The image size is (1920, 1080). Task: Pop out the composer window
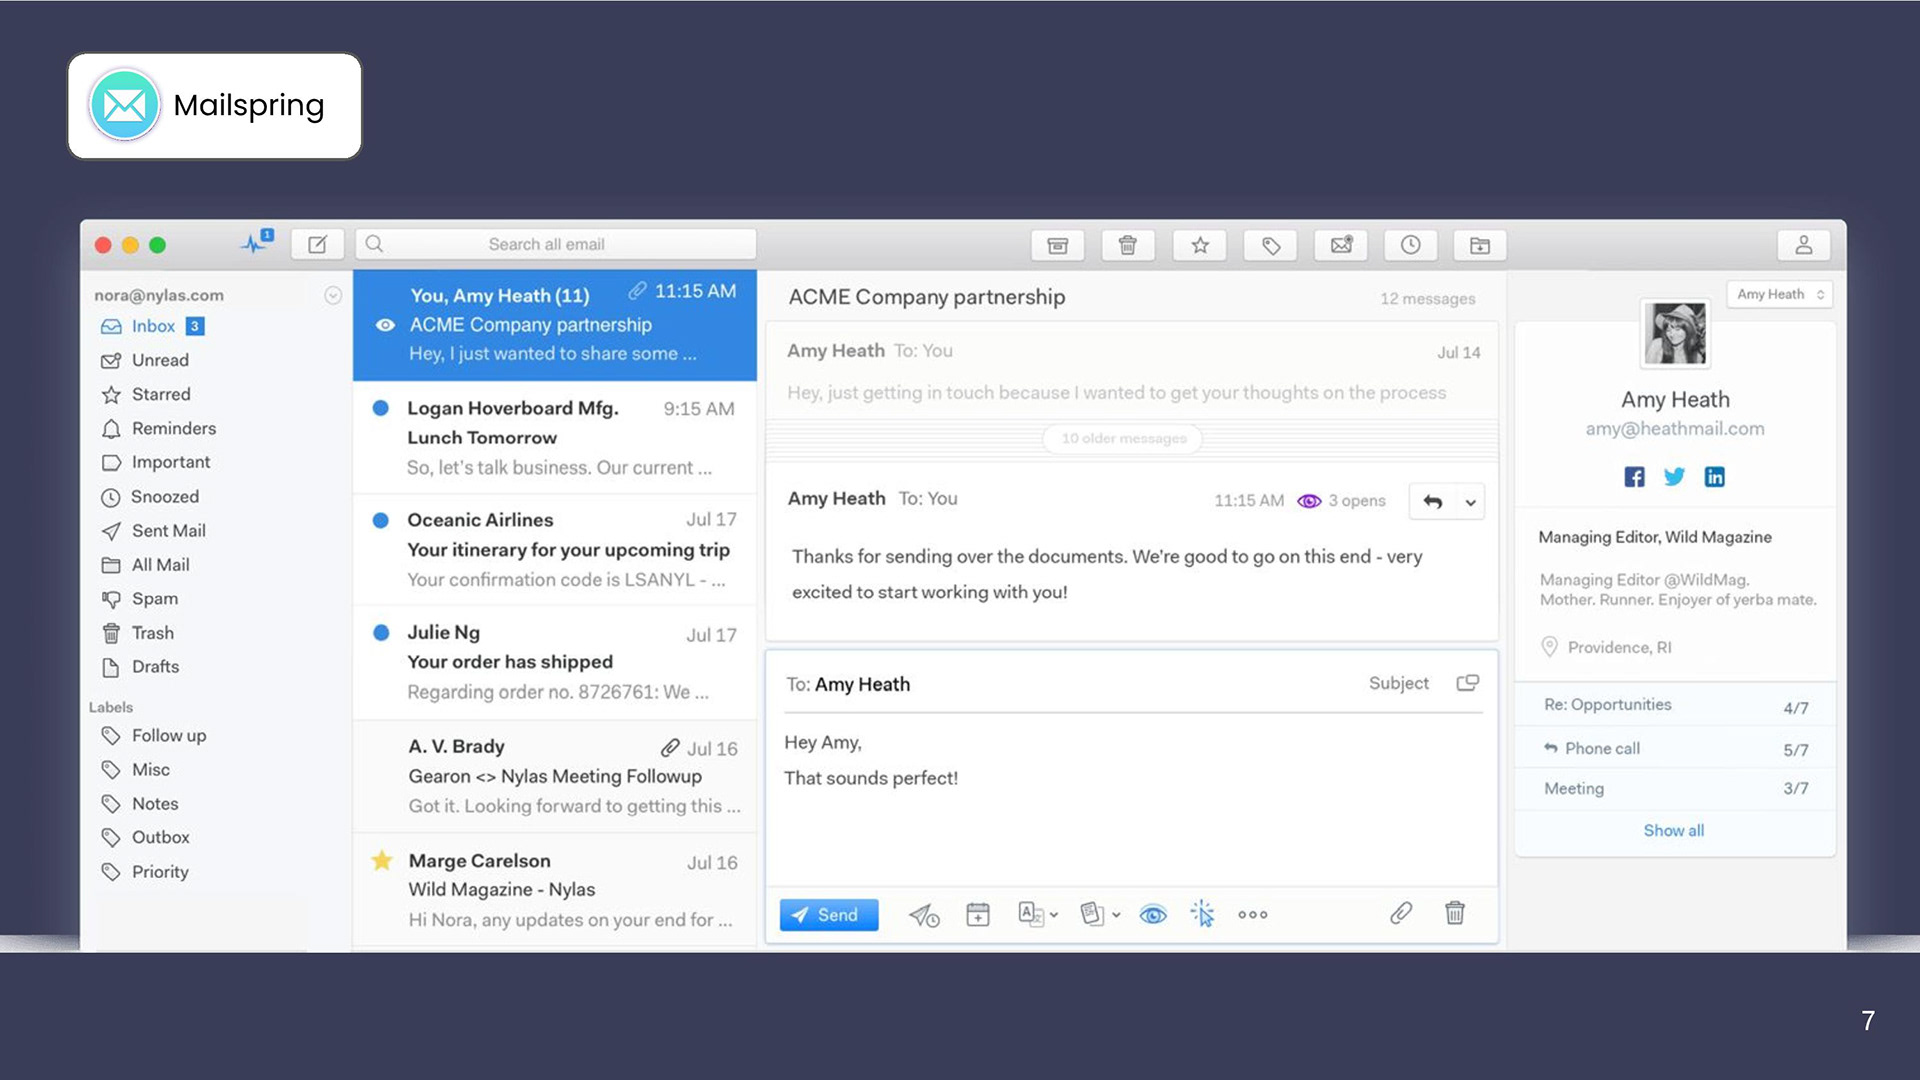pyautogui.click(x=1467, y=683)
